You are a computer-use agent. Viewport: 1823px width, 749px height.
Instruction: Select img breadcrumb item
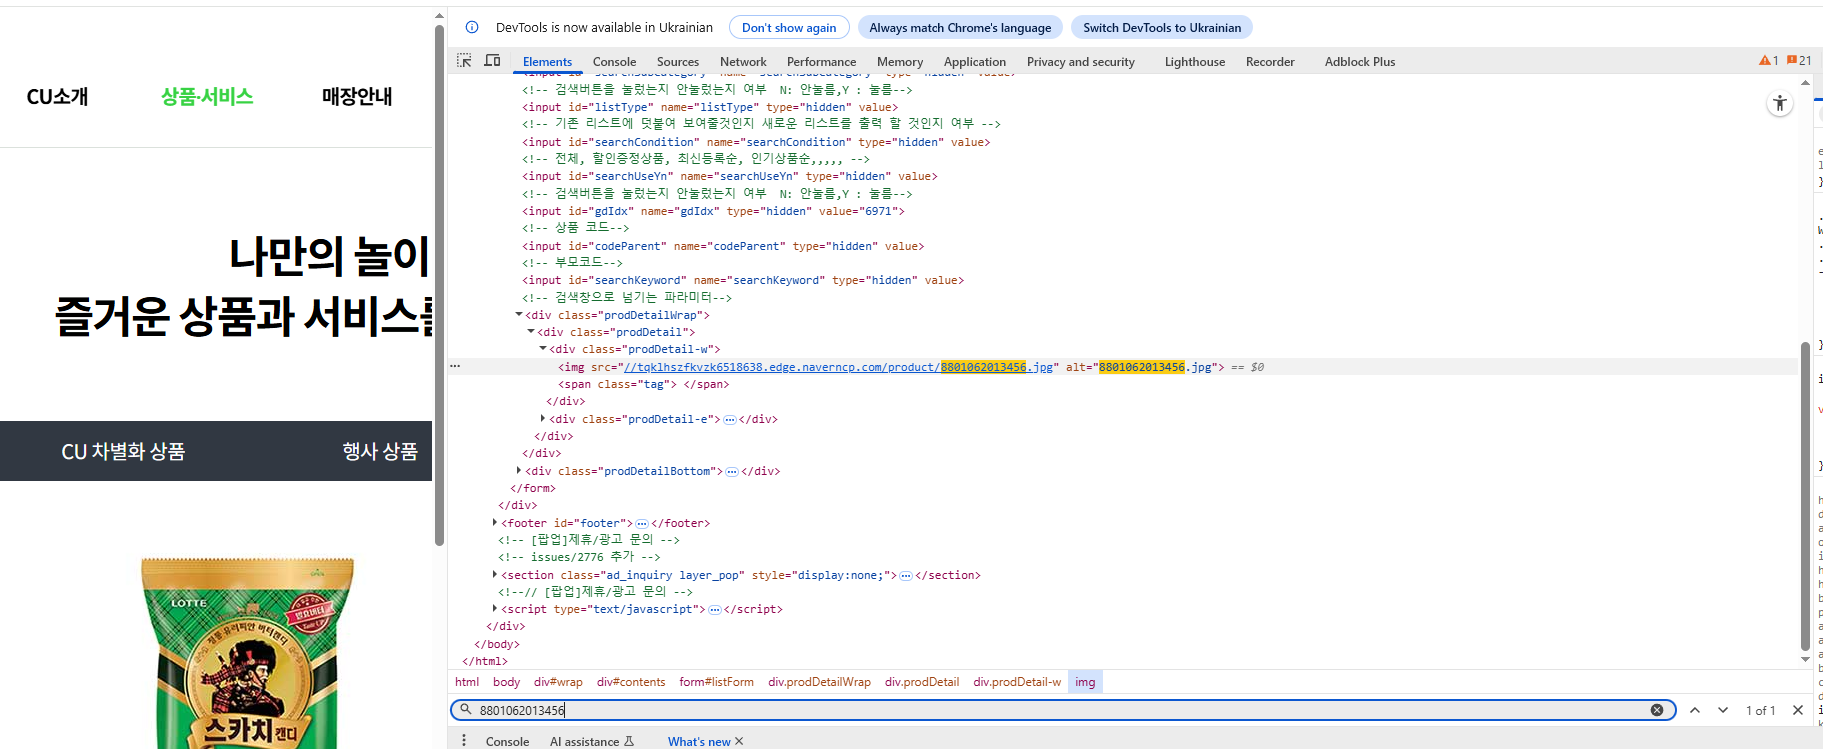pos(1085,682)
